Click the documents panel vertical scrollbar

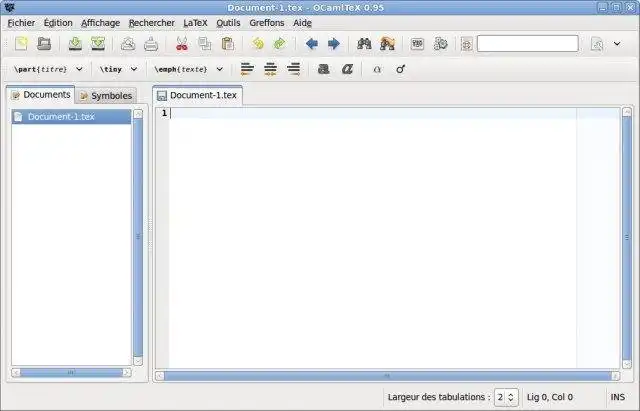(138, 237)
